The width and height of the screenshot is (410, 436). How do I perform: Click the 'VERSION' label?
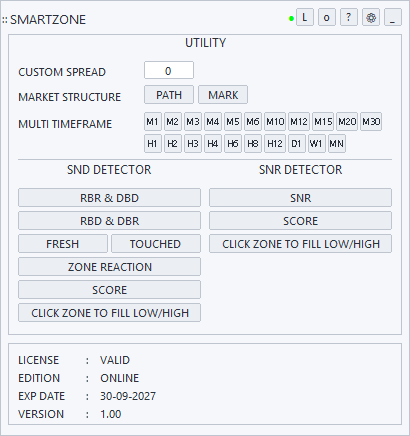click(x=41, y=414)
